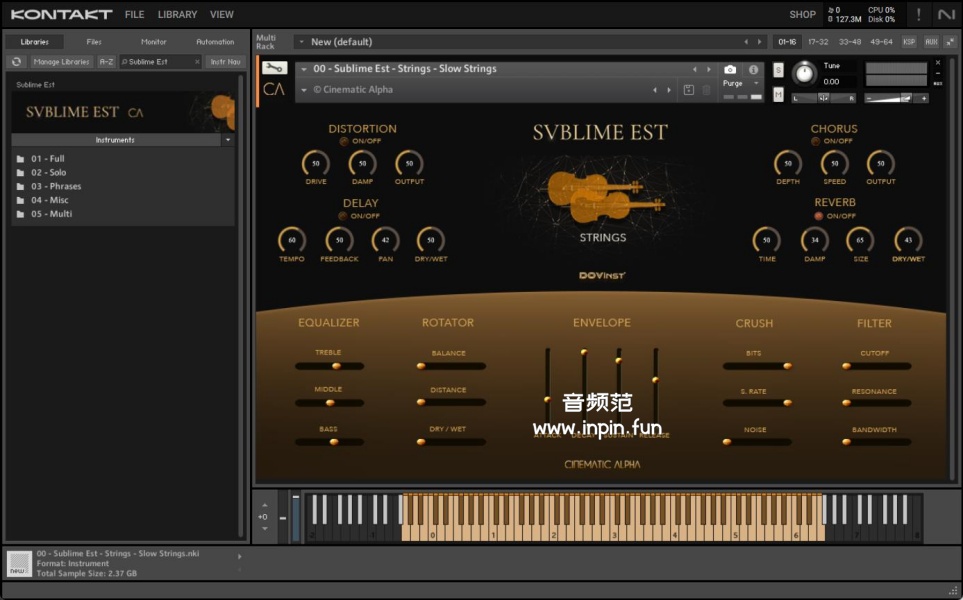Click the Manage Libraries button

pos(61,62)
